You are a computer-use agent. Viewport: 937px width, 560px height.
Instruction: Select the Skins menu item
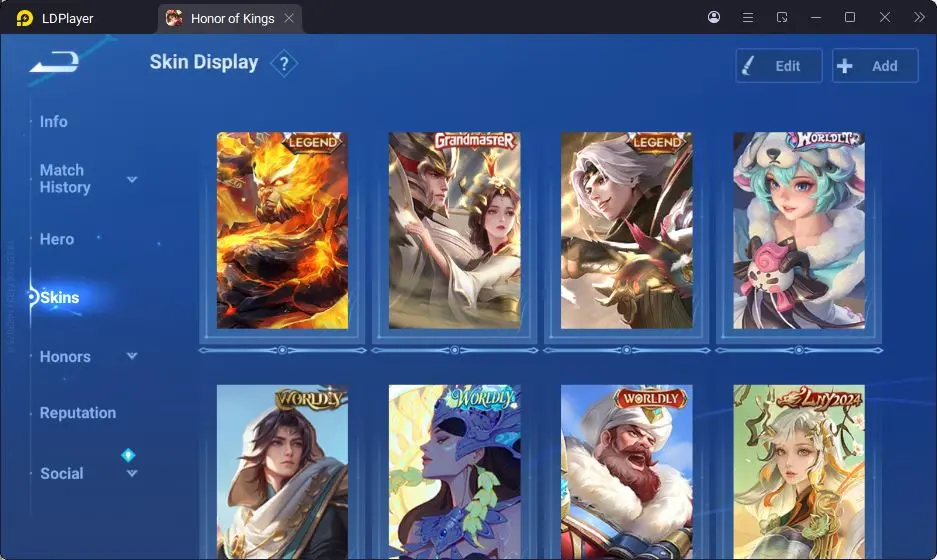point(59,297)
